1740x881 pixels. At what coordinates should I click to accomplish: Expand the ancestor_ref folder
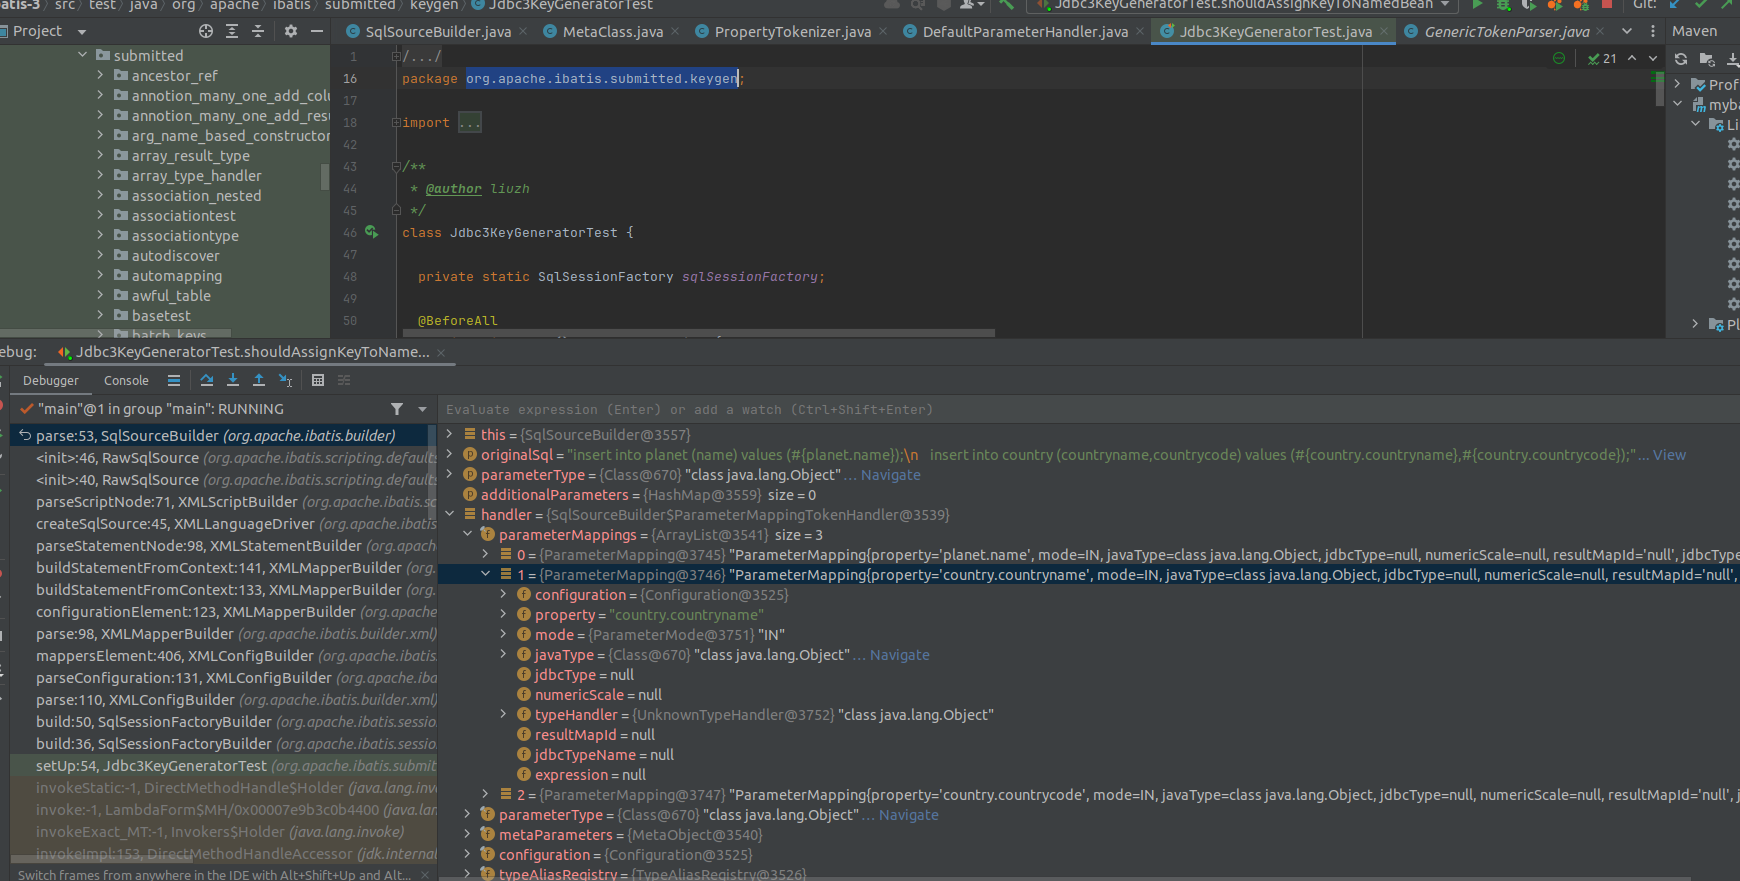(x=101, y=75)
